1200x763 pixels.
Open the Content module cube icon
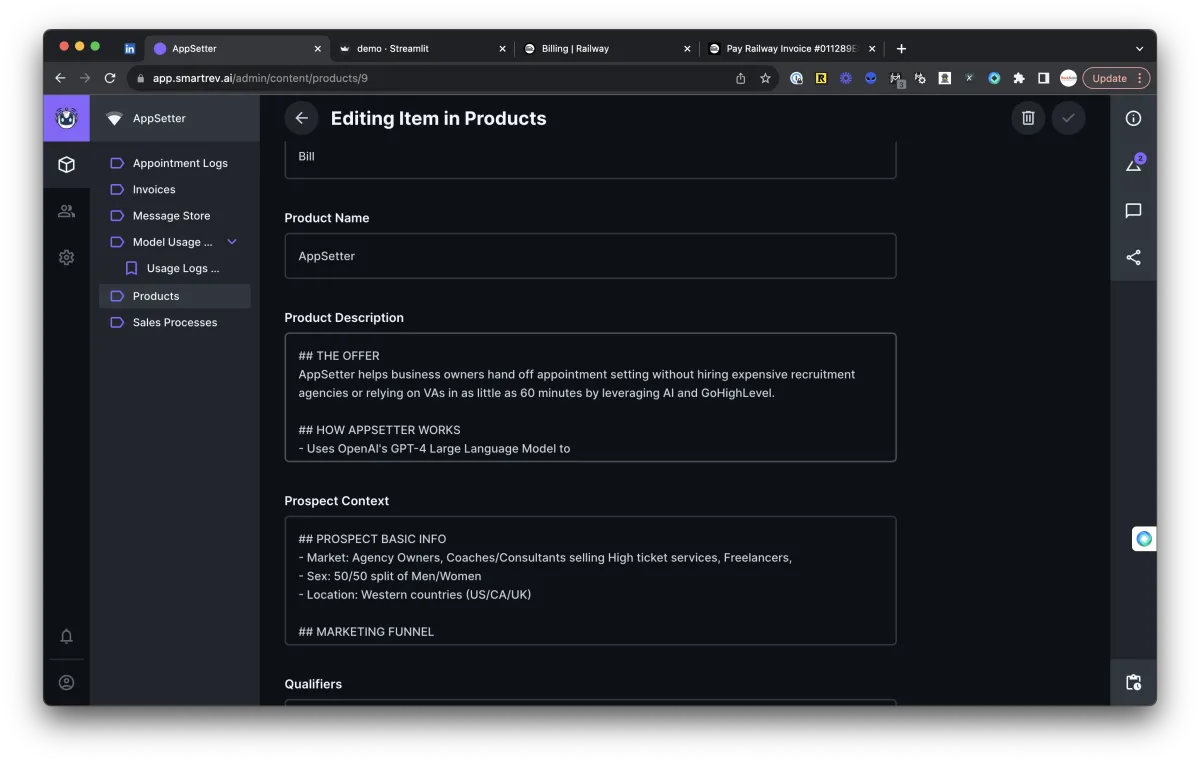[x=66, y=165]
